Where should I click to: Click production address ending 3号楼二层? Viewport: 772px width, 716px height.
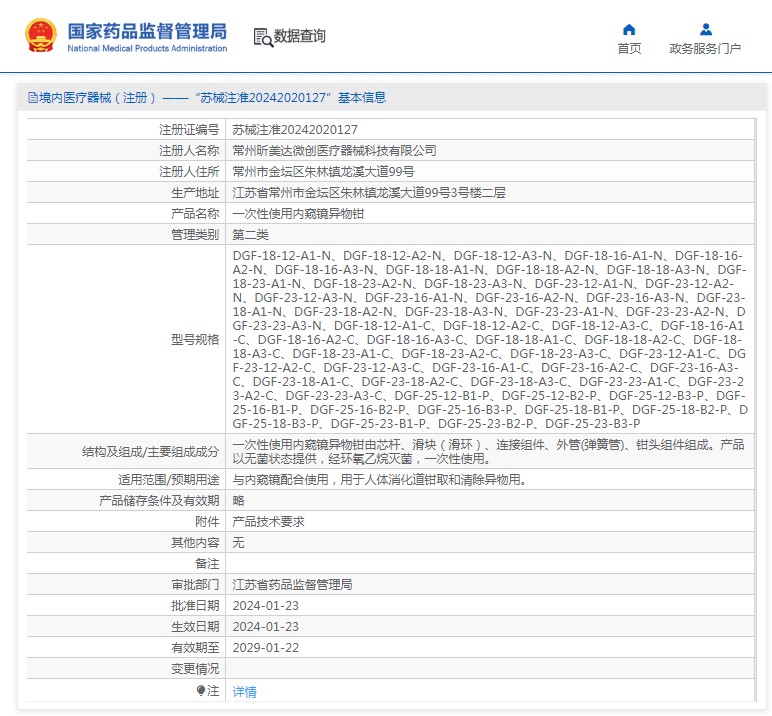369,193
